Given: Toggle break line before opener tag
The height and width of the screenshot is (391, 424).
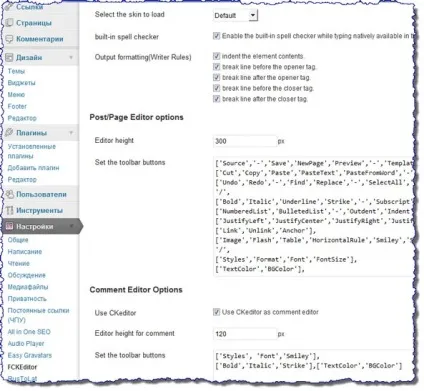Looking at the screenshot, I should click(x=216, y=67).
